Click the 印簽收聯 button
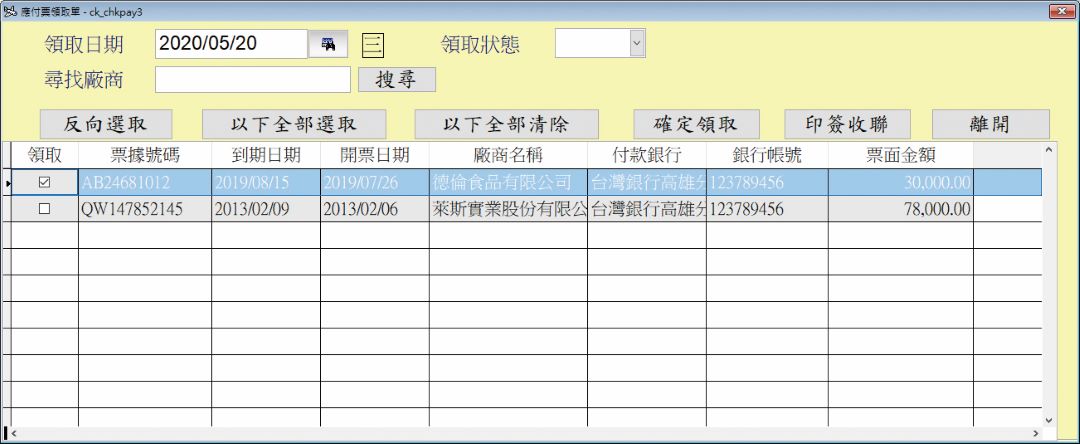1080x444 pixels. tap(847, 124)
